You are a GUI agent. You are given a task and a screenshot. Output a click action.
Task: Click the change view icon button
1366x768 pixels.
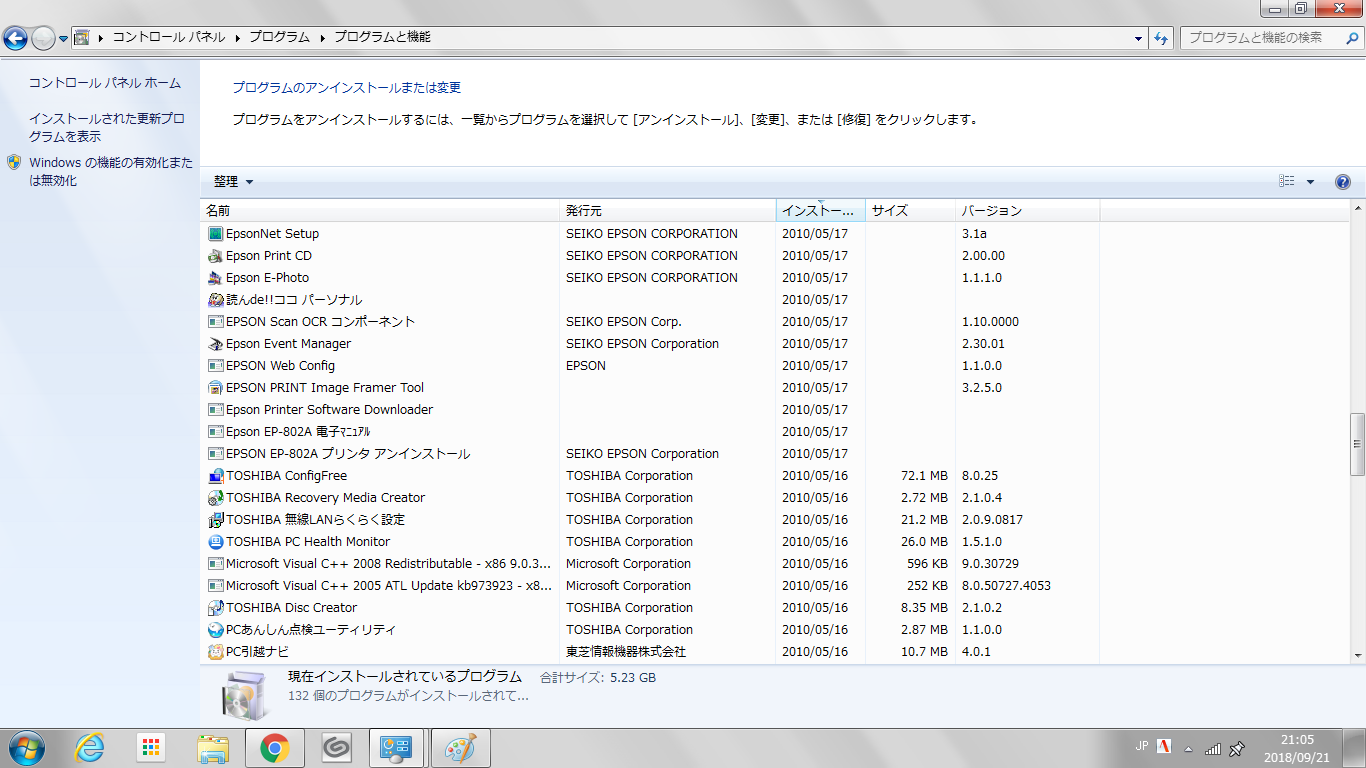coord(1287,182)
